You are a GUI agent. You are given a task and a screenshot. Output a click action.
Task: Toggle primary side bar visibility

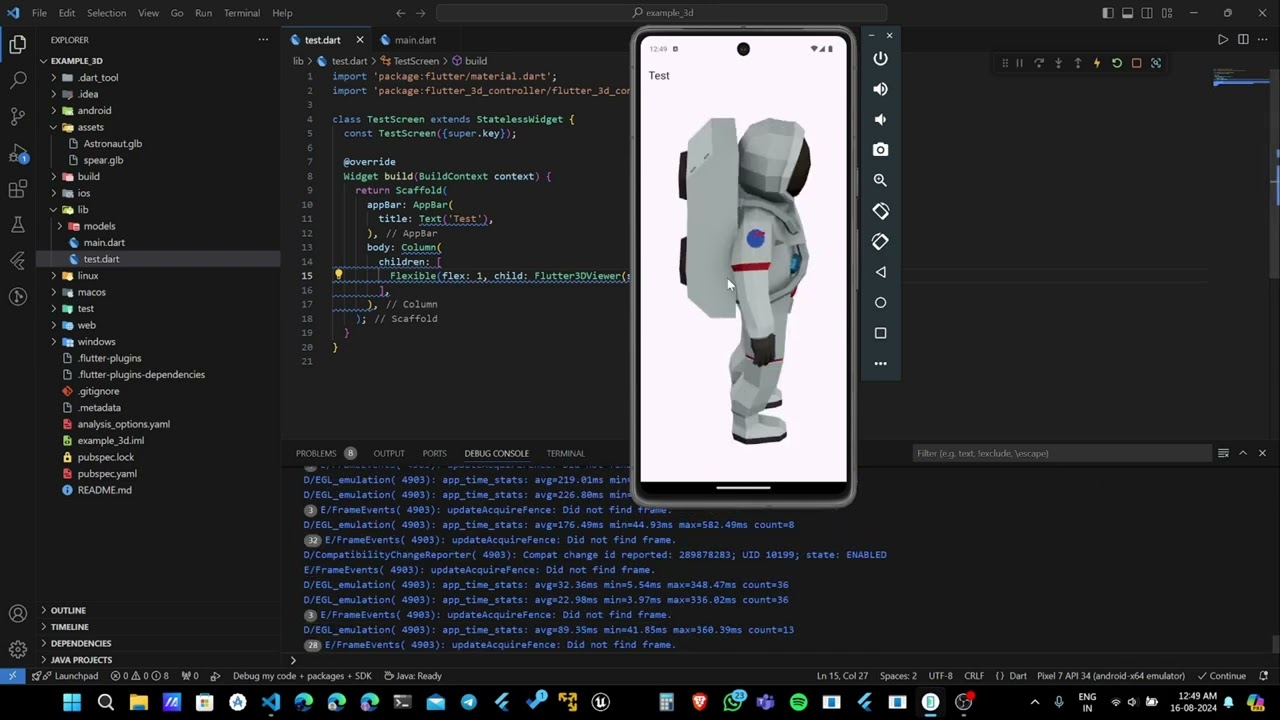pyautogui.click(x=1107, y=13)
